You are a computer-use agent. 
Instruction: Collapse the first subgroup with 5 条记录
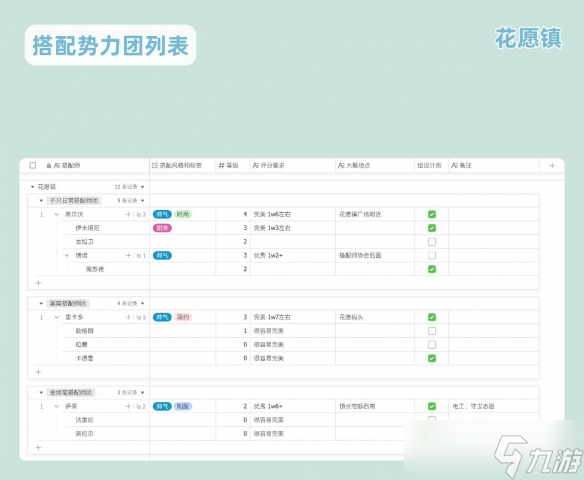41,201
